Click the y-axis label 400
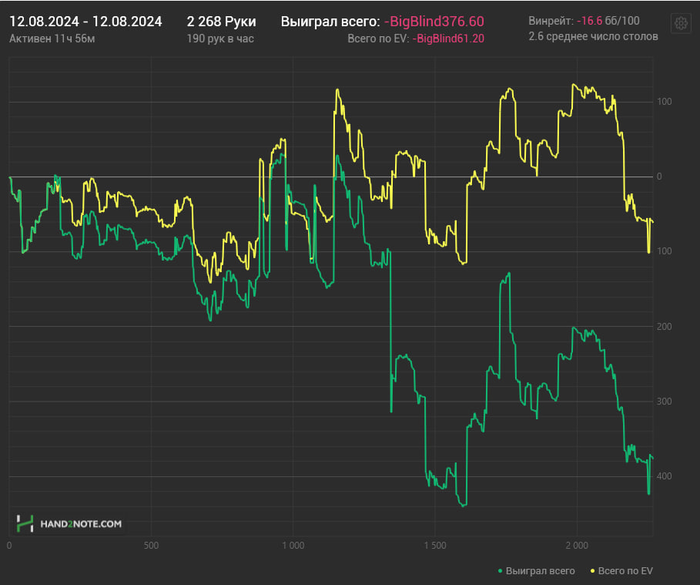The image size is (700, 585). coord(664,476)
